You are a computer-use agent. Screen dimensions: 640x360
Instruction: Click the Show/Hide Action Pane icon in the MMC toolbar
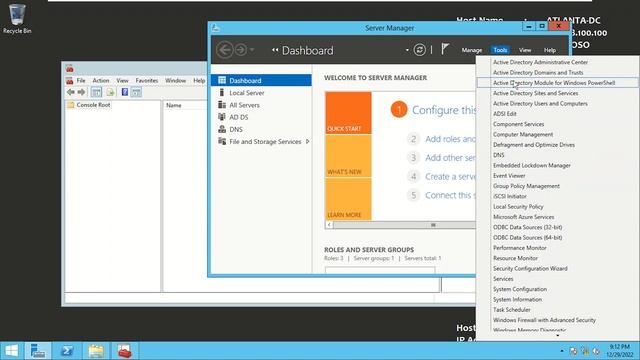click(x=136, y=92)
